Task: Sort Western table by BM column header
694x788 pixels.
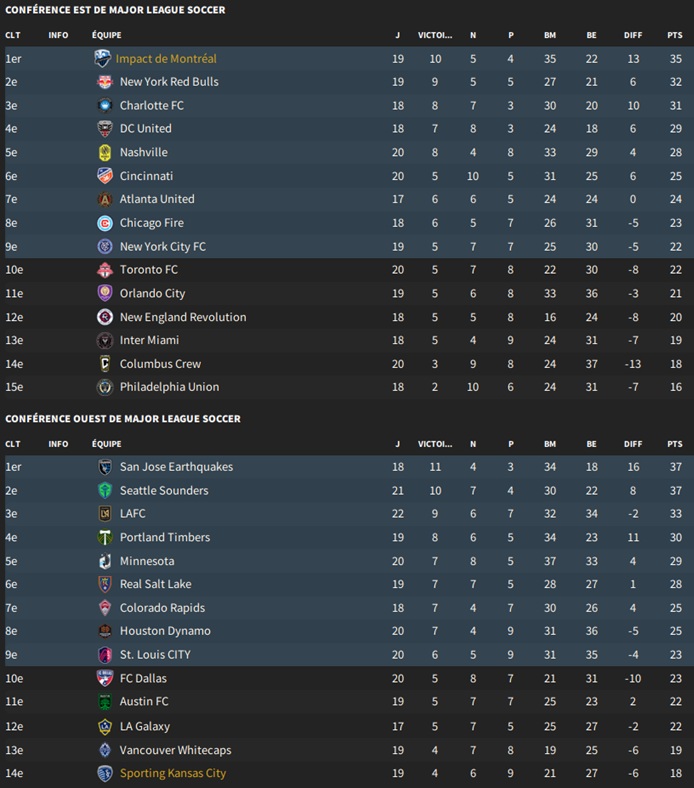Action: pos(549,443)
